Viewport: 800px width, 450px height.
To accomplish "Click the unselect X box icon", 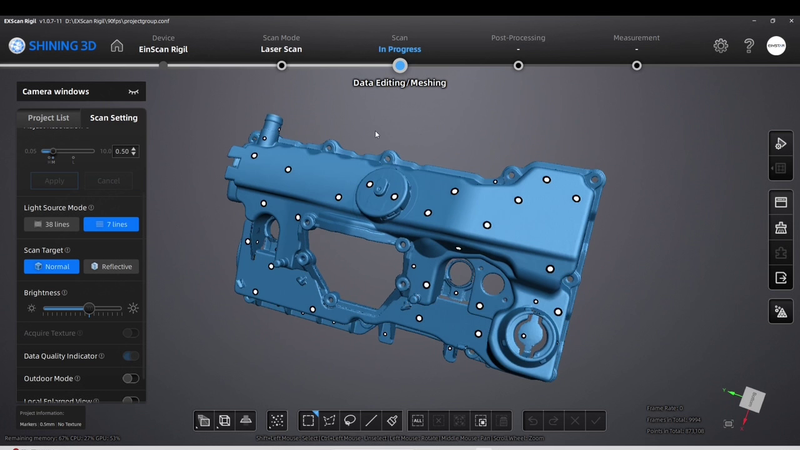I will pos(438,421).
